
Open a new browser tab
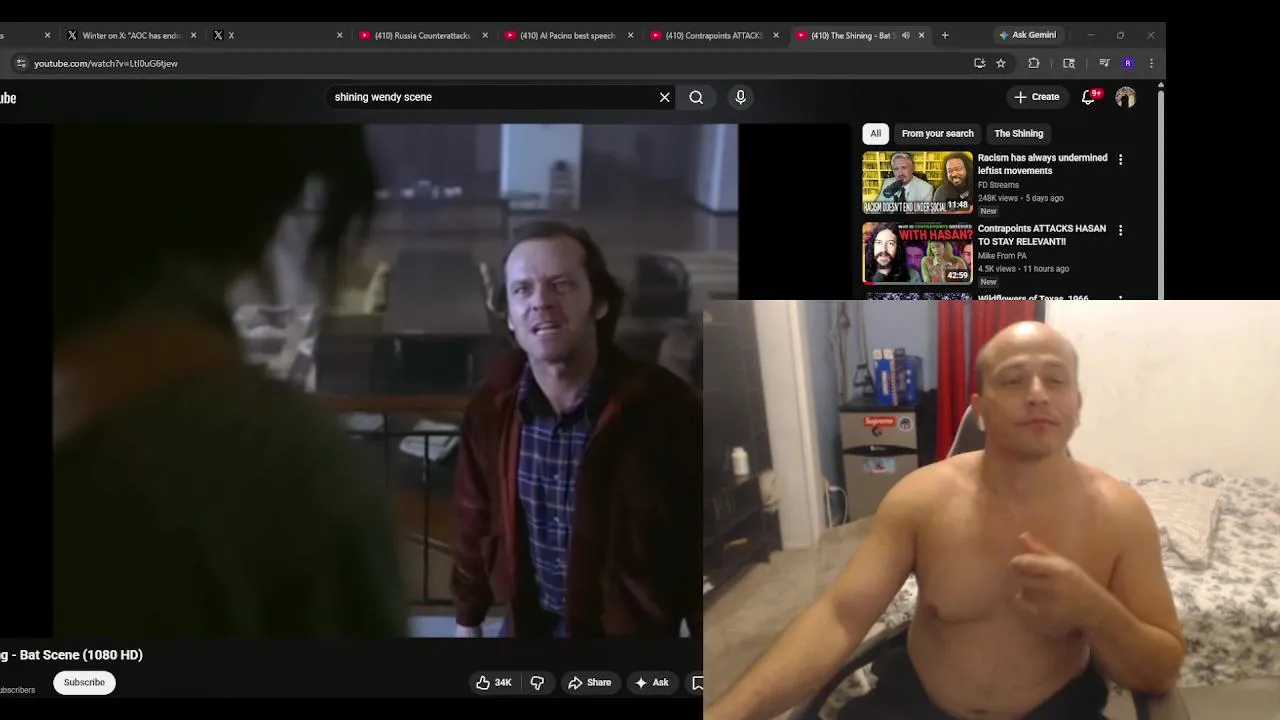point(945,35)
